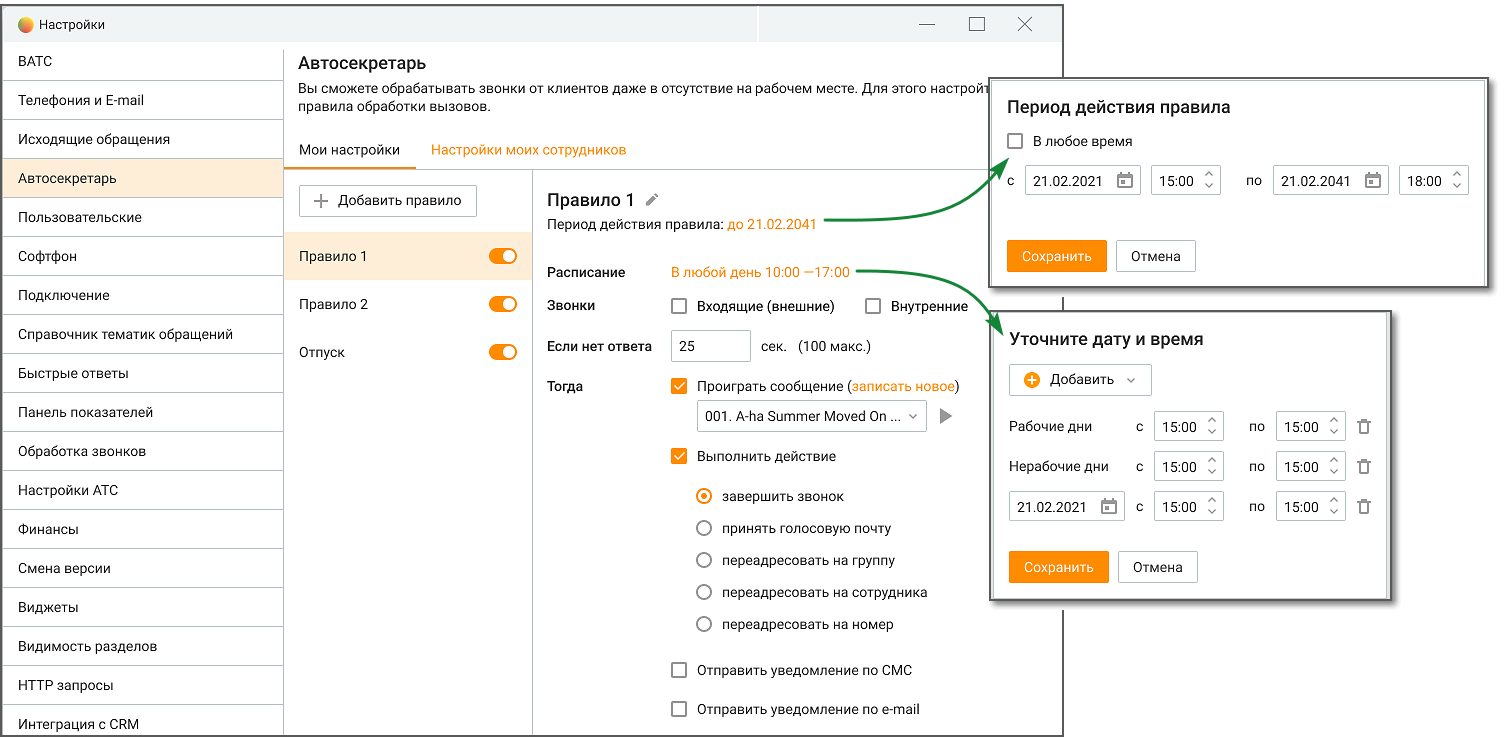Enable В любое время checkbox
This screenshot has width=1505, height=737.
pyautogui.click(x=1015, y=141)
